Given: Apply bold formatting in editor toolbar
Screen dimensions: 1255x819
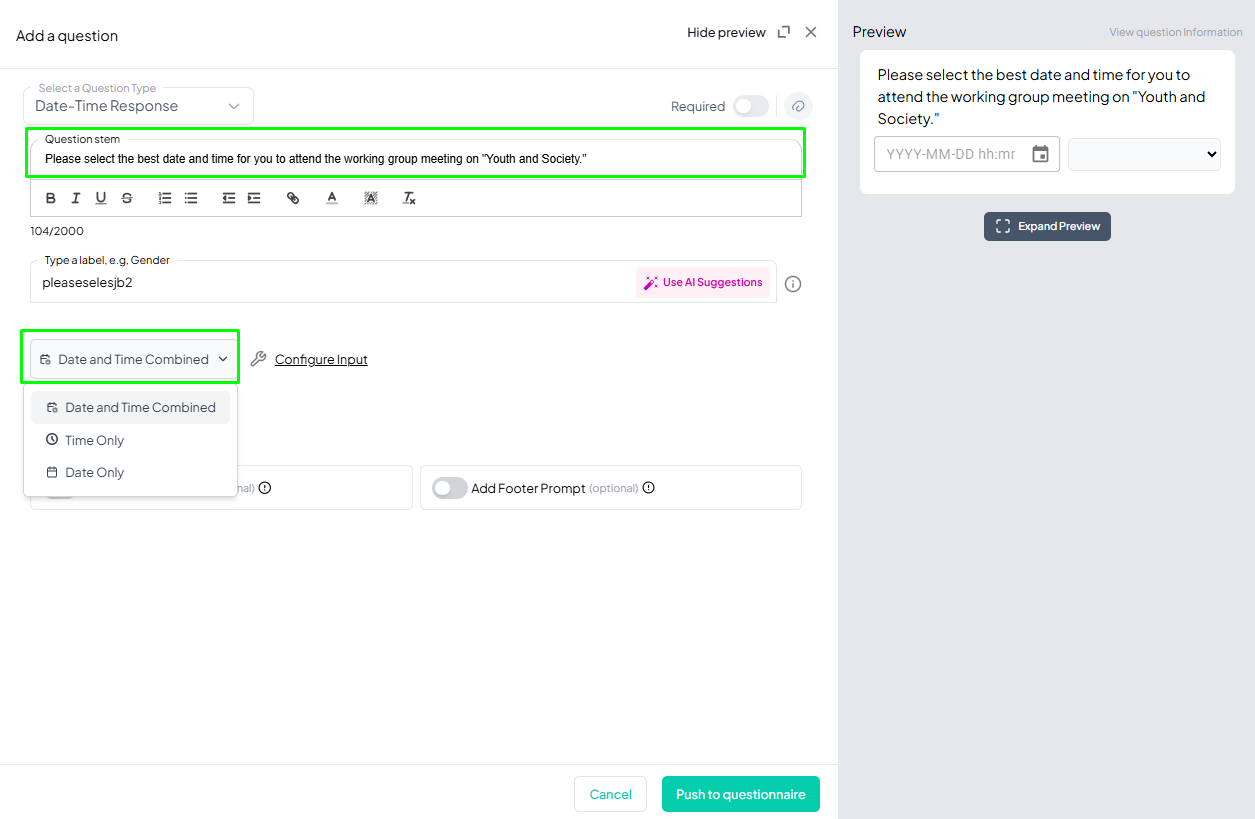Looking at the screenshot, I should 51,198.
